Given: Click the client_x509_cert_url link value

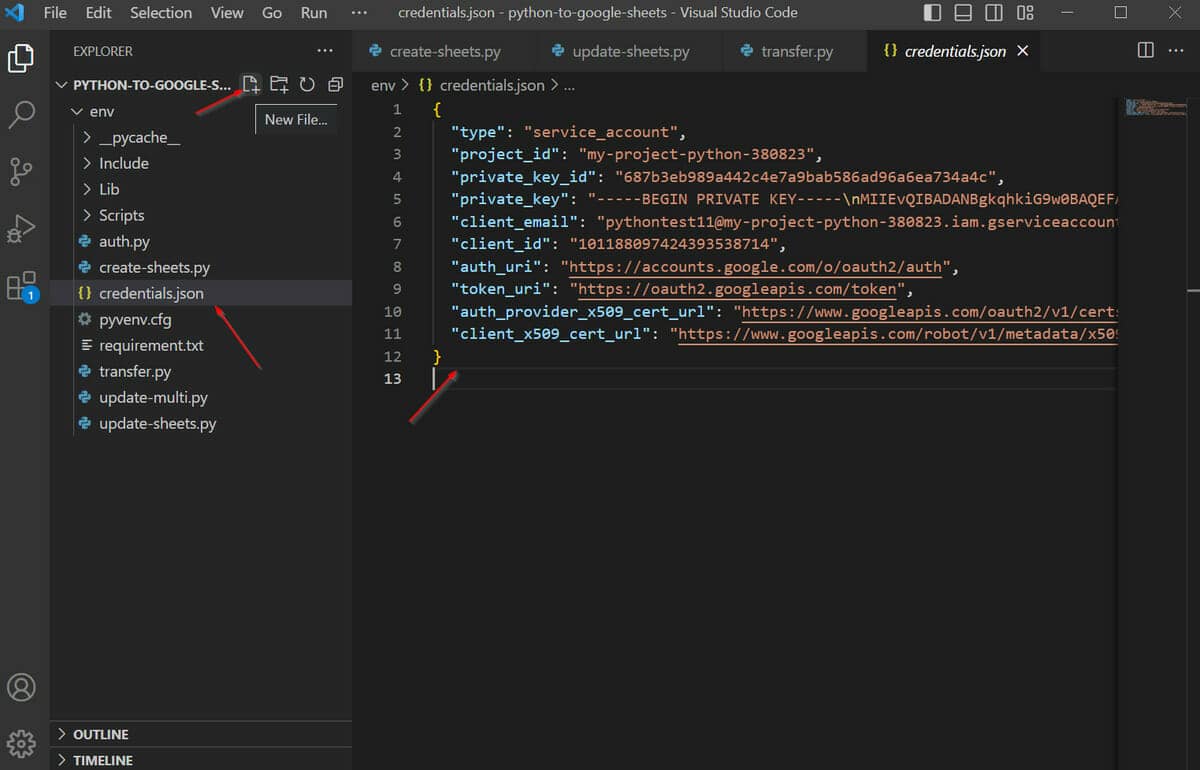Looking at the screenshot, I should pyautogui.click(x=897, y=335).
